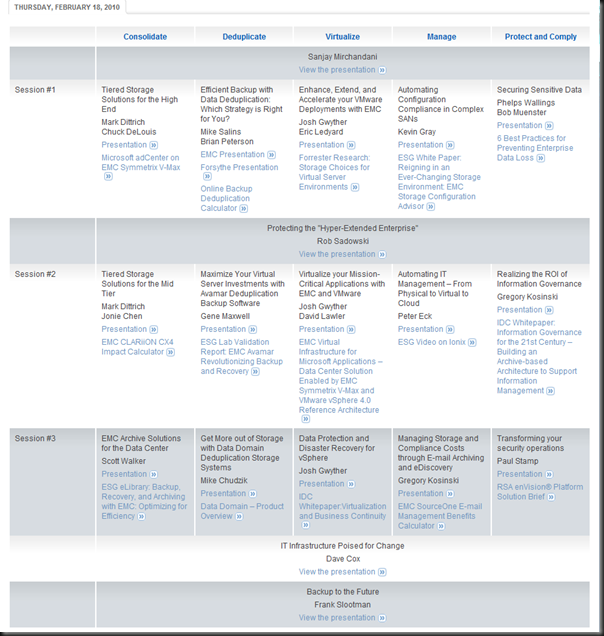Click arrow icon under Microsoft adCenter link

[108, 176]
